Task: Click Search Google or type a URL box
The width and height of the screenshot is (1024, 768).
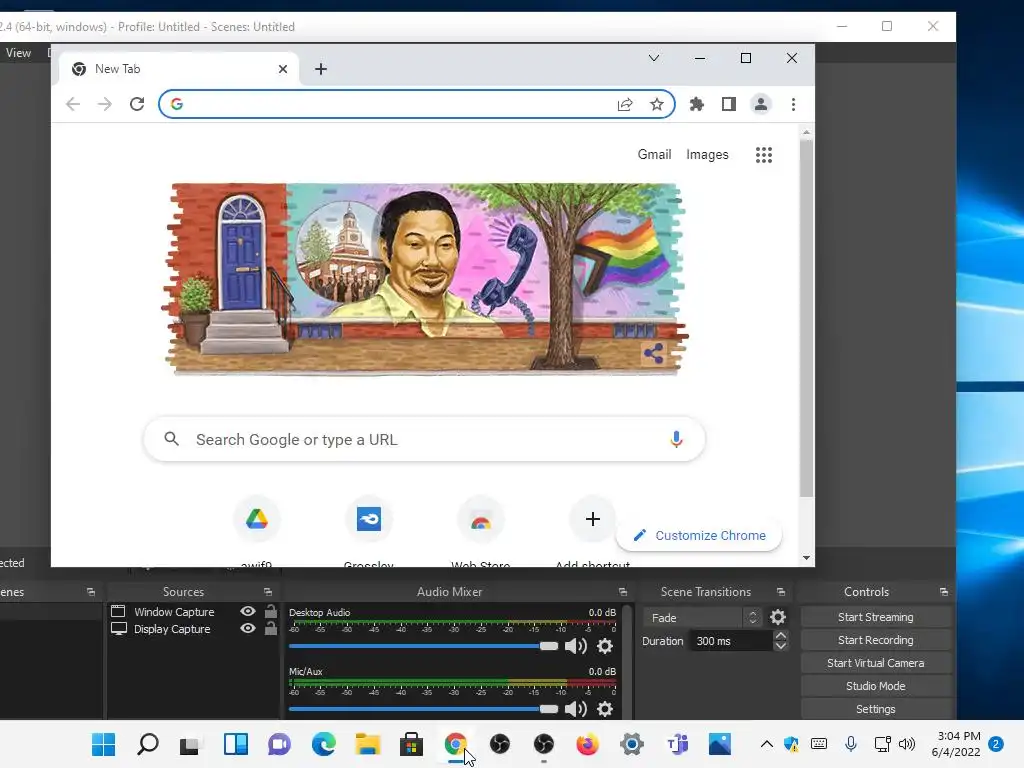Action: point(424,440)
